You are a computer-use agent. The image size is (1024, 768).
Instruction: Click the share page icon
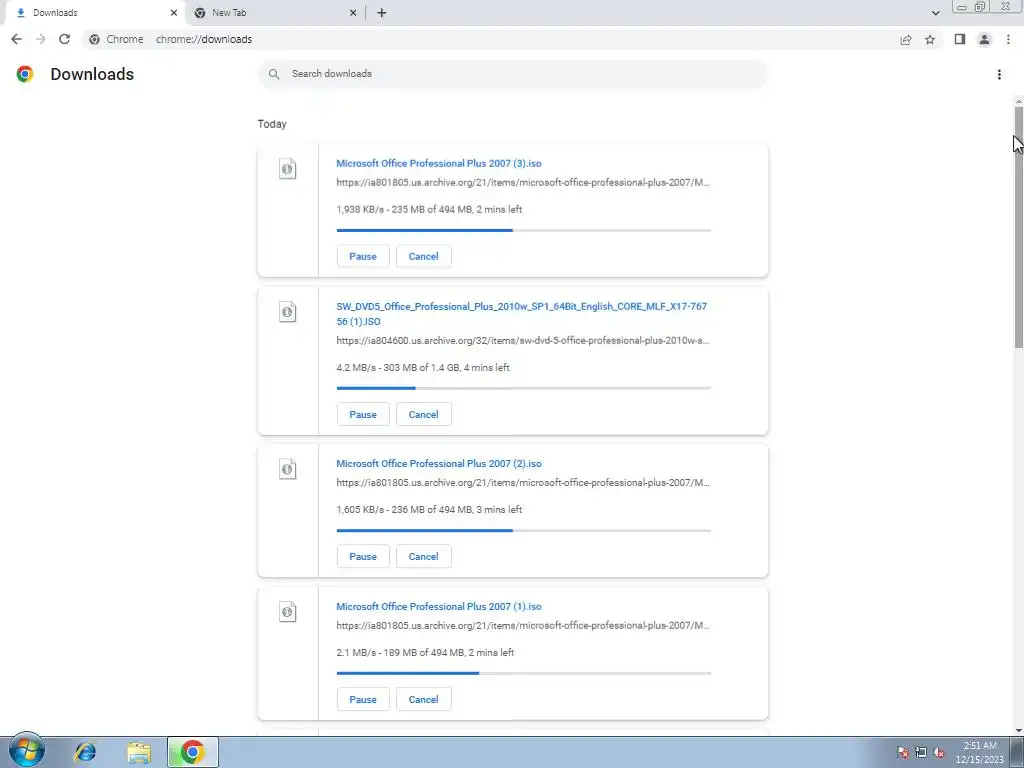click(x=906, y=40)
